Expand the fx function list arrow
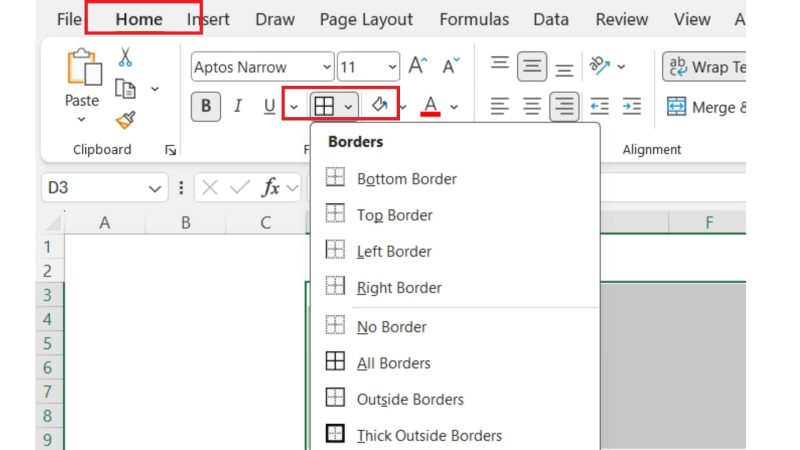Image resolution: width=800 pixels, height=450 pixels. tap(293, 188)
